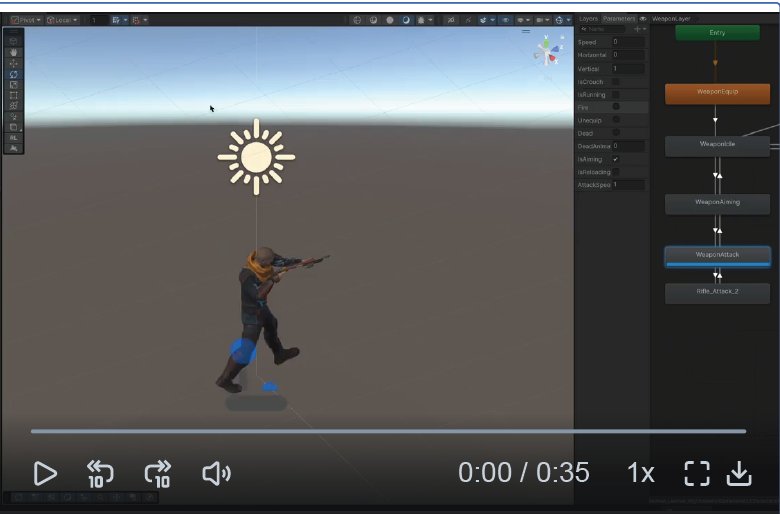Screen dimensions: 780x514
Task: Select the Scale tool
Action: tap(13, 85)
